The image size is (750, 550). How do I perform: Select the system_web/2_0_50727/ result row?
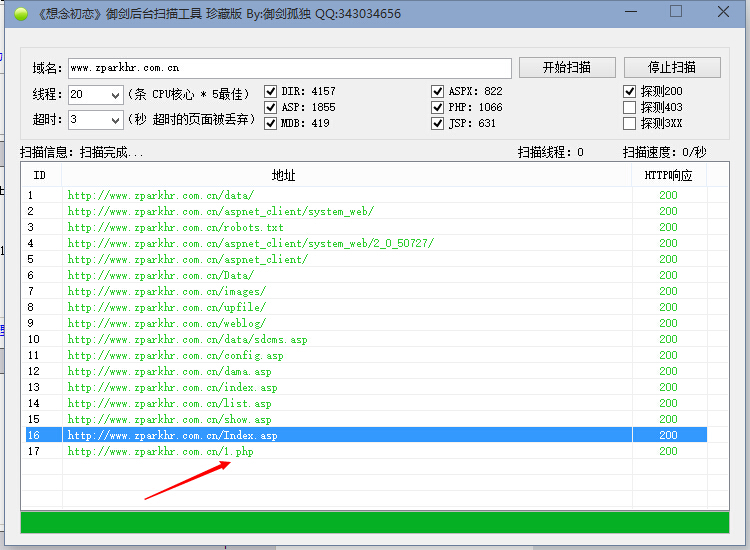(x=366, y=243)
